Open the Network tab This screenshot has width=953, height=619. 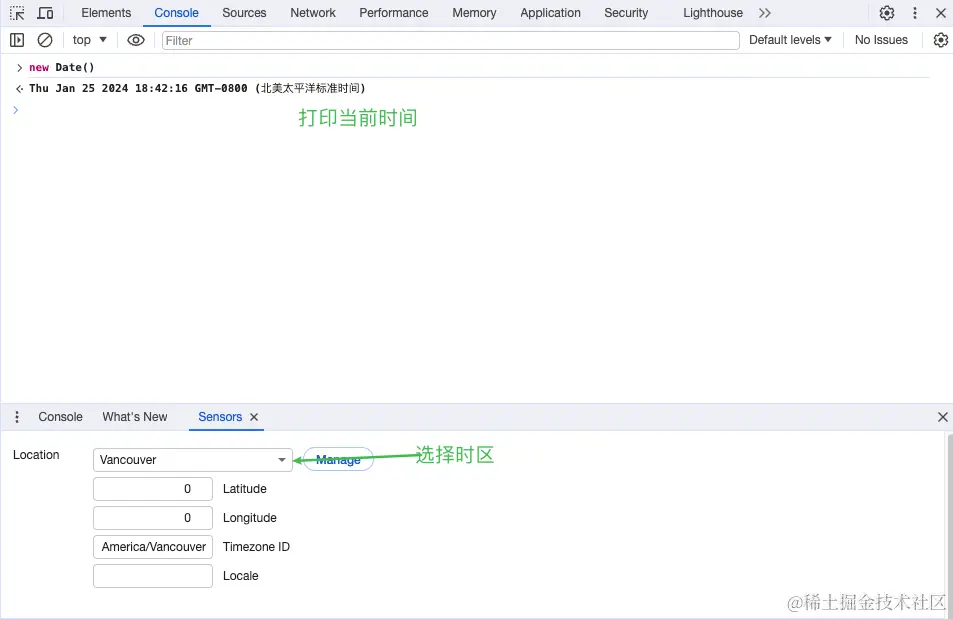pyautogui.click(x=313, y=13)
